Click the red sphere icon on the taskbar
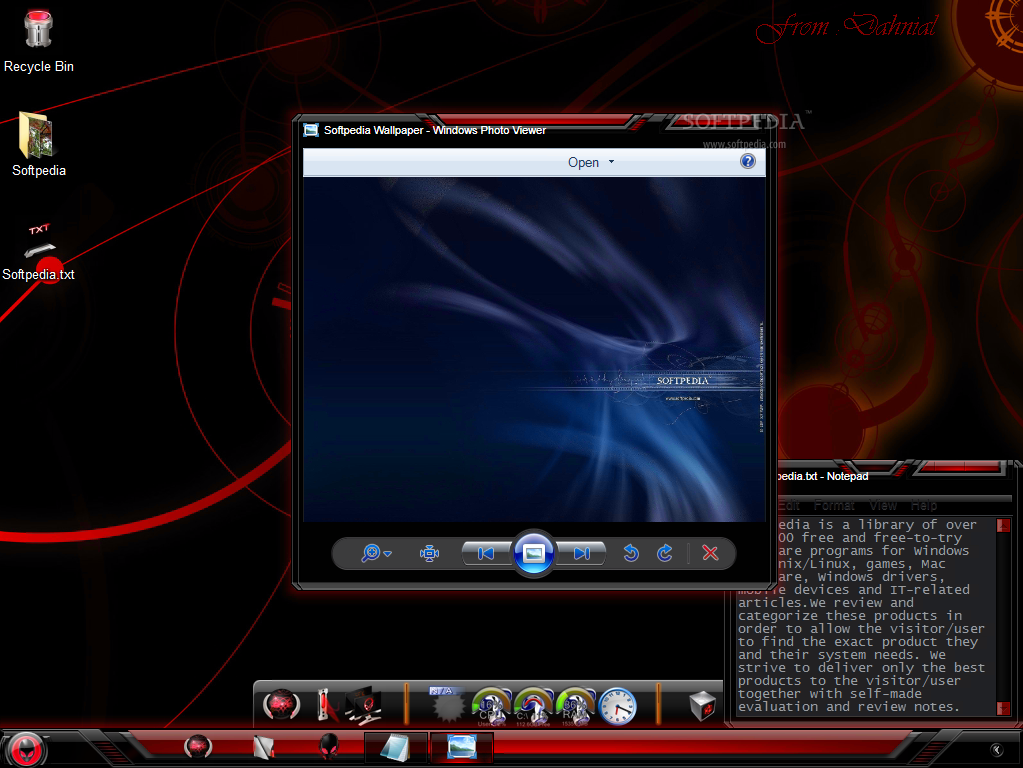Image resolution: width=1023 pixels, height=768 pixels. 198,746
